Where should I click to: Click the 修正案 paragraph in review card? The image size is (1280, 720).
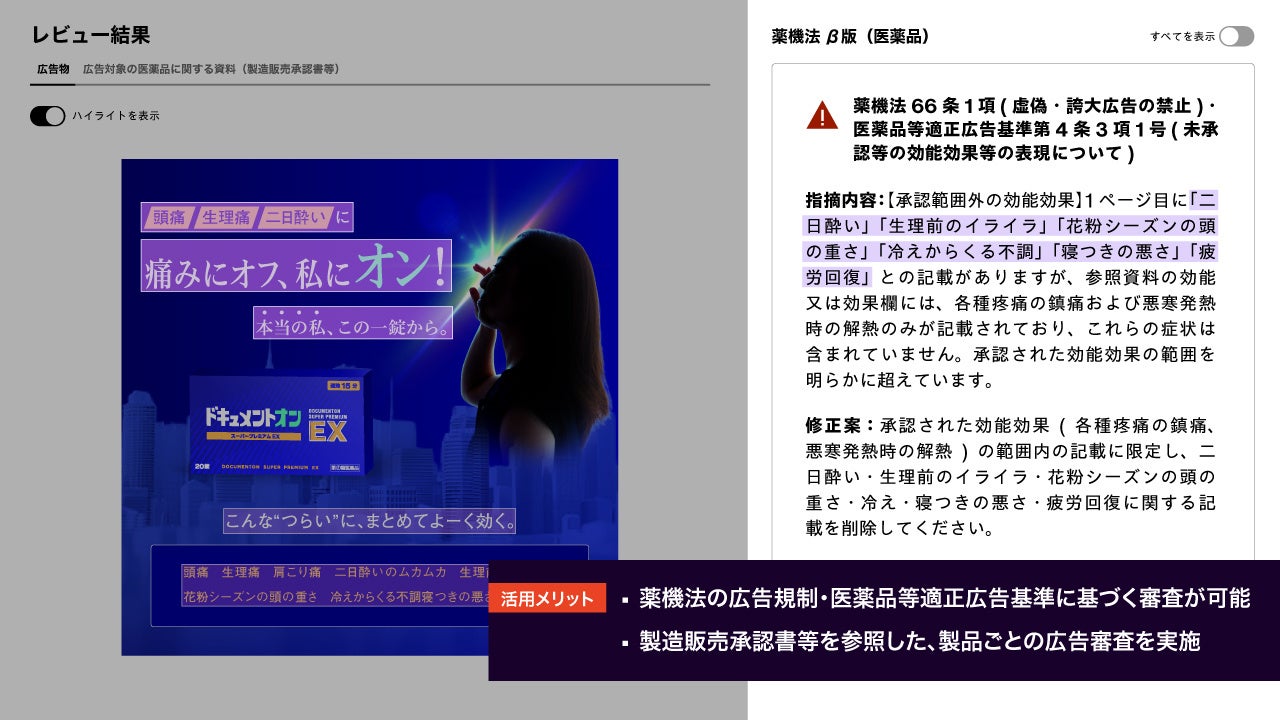(x=1011, y=475)
